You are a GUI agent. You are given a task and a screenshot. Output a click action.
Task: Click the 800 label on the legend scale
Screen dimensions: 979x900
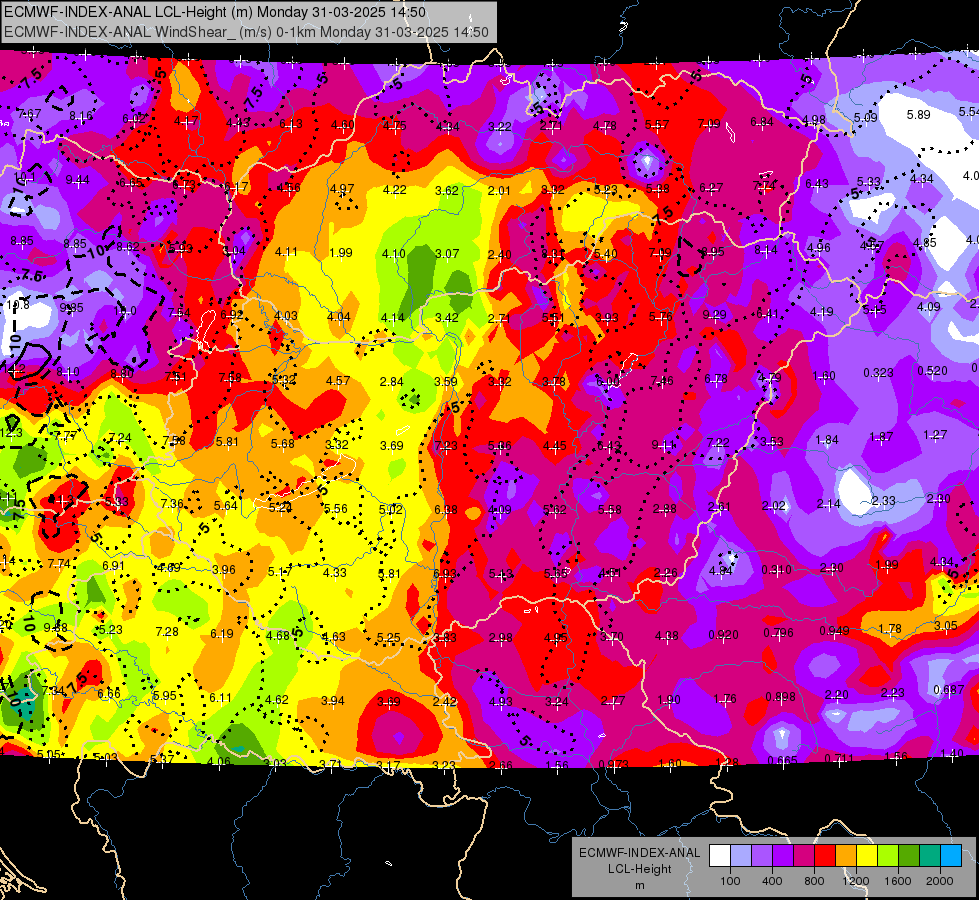[814, 881]
